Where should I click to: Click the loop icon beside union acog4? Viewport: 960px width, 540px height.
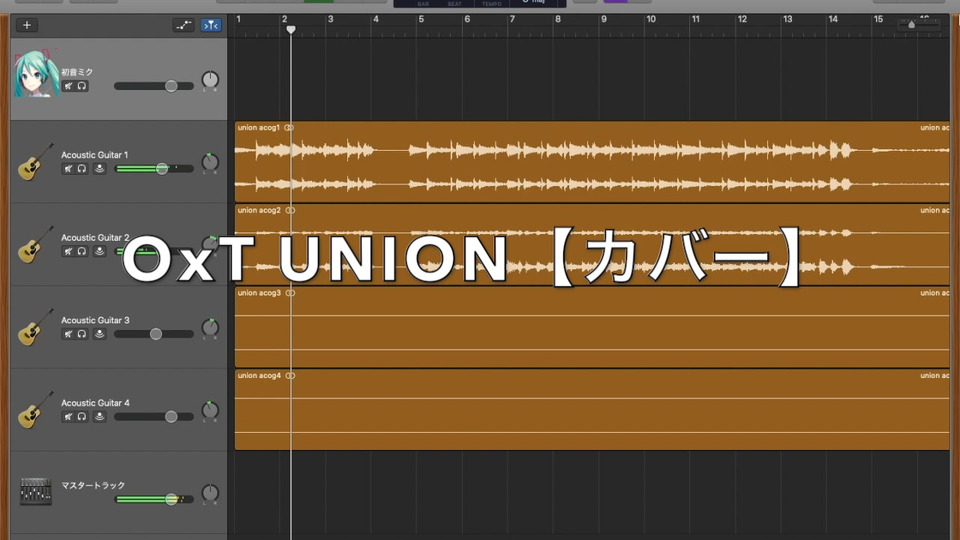(290, 376)
